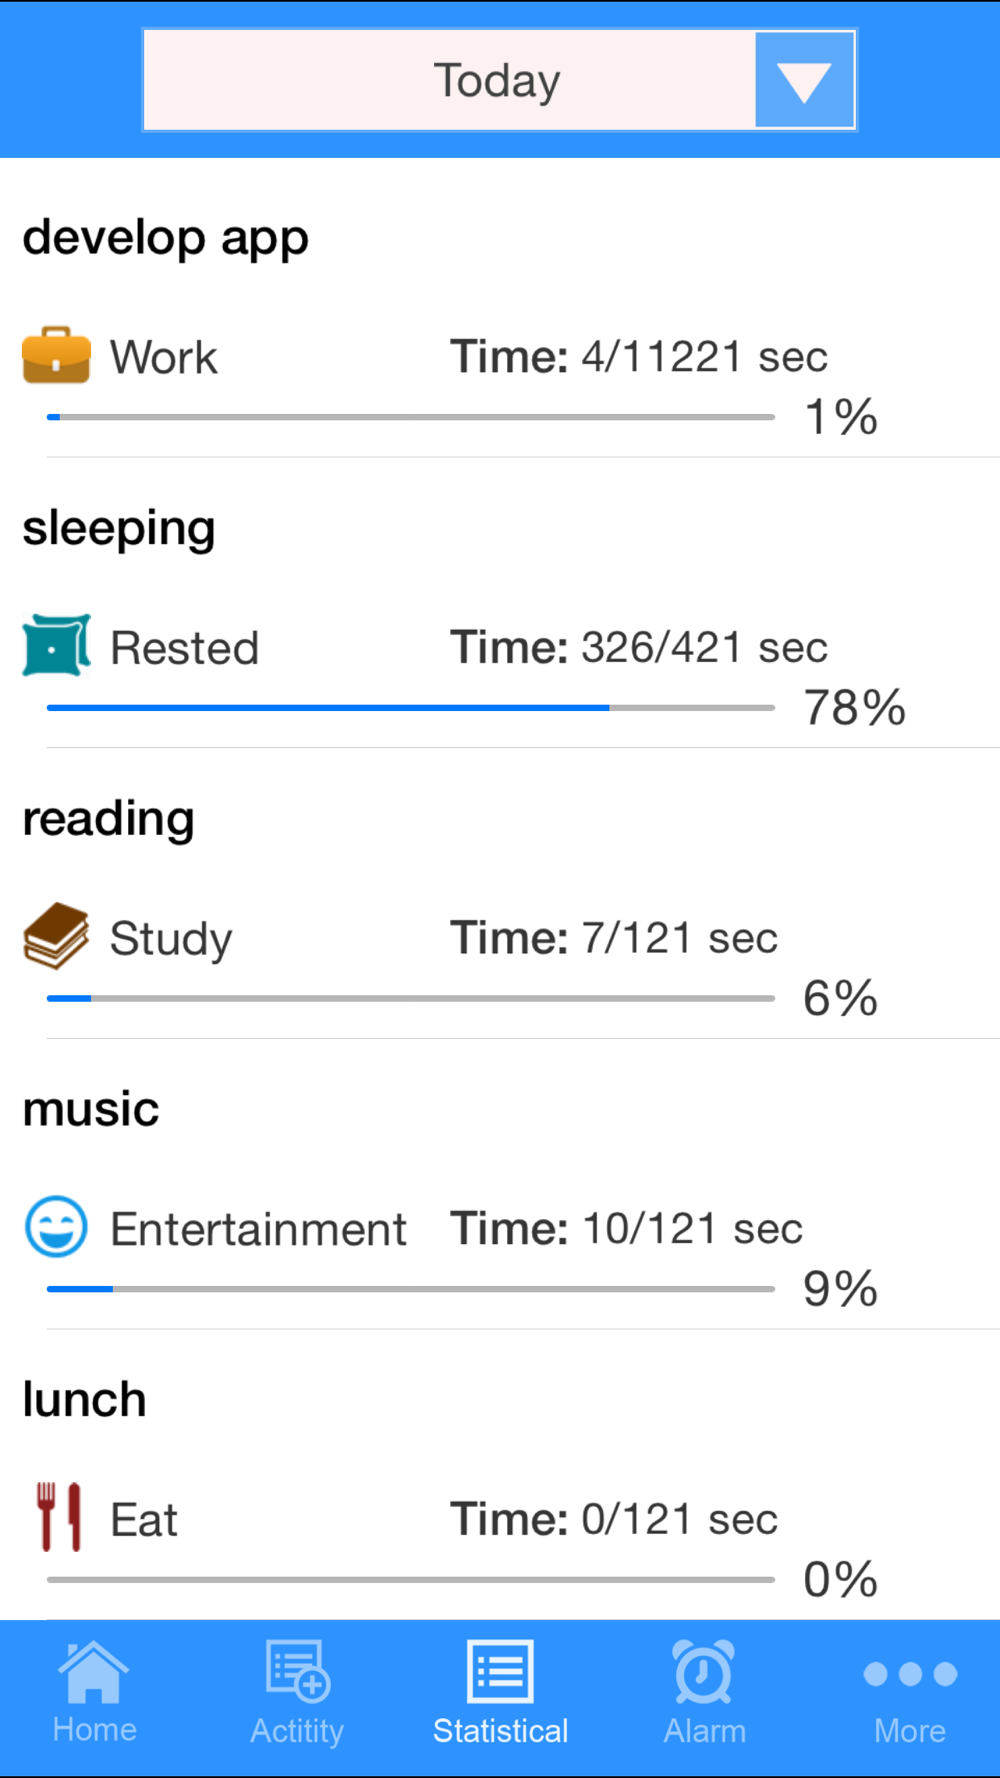The image size is (1000, 1778).
Task: Click the sleeping progress bar at 78%
Action: point(410,708)
